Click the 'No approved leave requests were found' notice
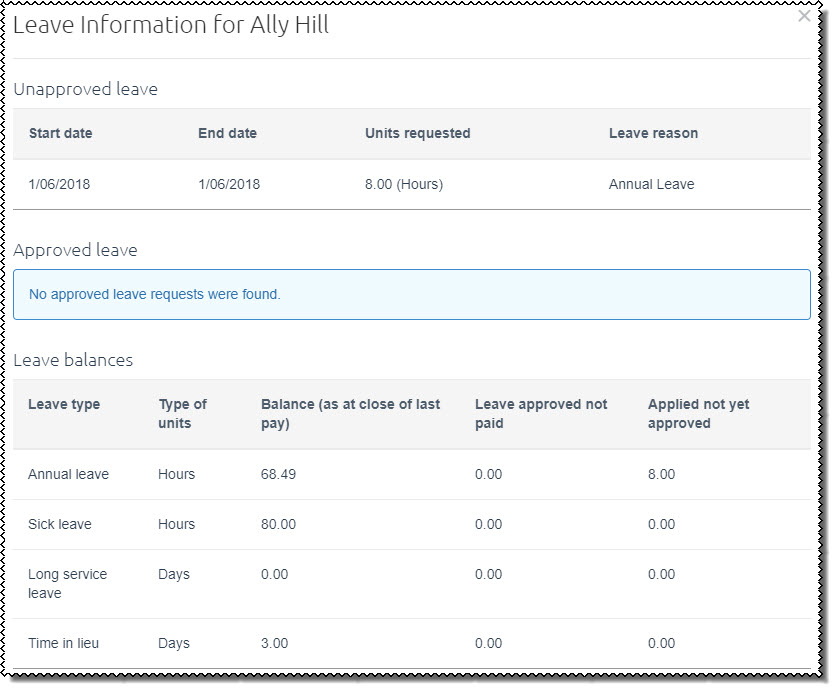The height and width of the screenshot is (693, 838). point(155,295)
